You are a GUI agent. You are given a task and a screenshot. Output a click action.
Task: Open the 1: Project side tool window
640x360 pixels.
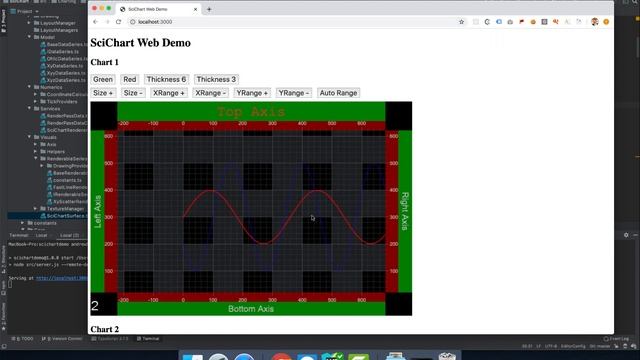point(3,21)
